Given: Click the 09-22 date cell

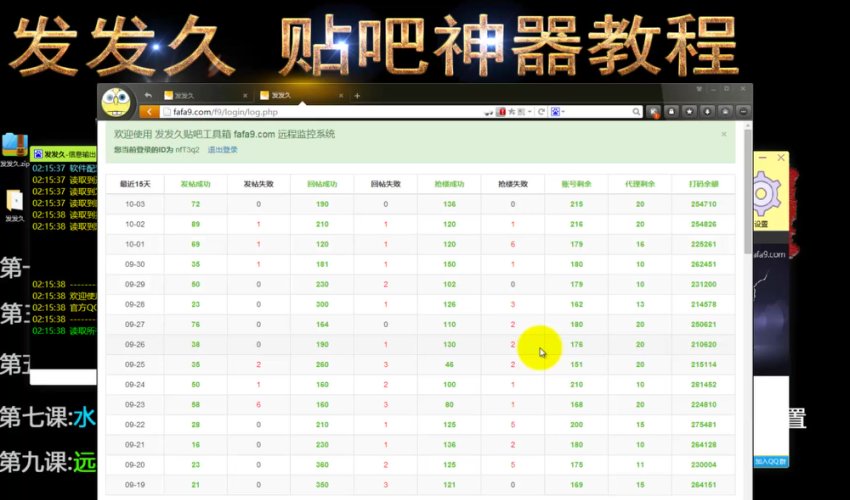Looking at the screenshot, I should [x=135, y=425].
